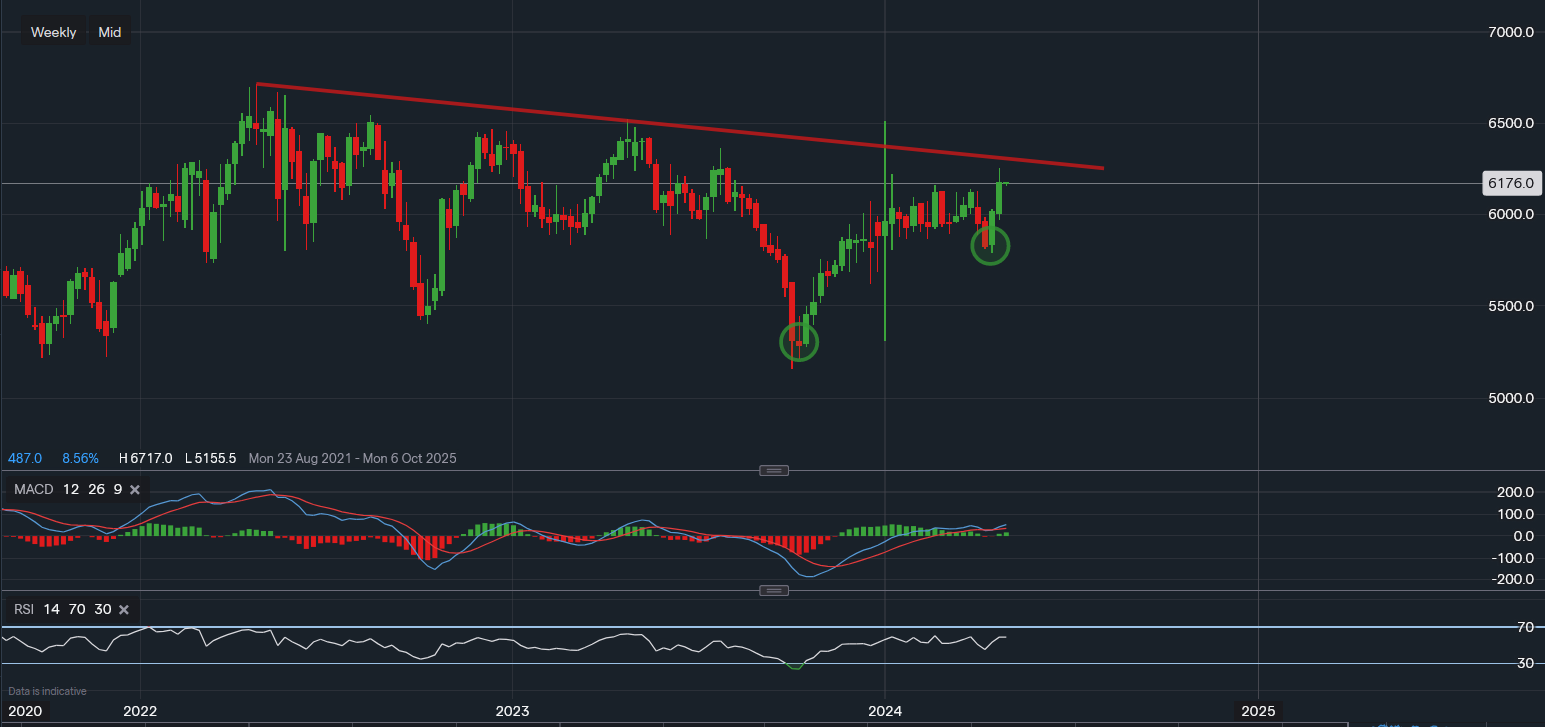
Task: Click the 7000.0 price axis label
Action: [x=1510, y=32]
